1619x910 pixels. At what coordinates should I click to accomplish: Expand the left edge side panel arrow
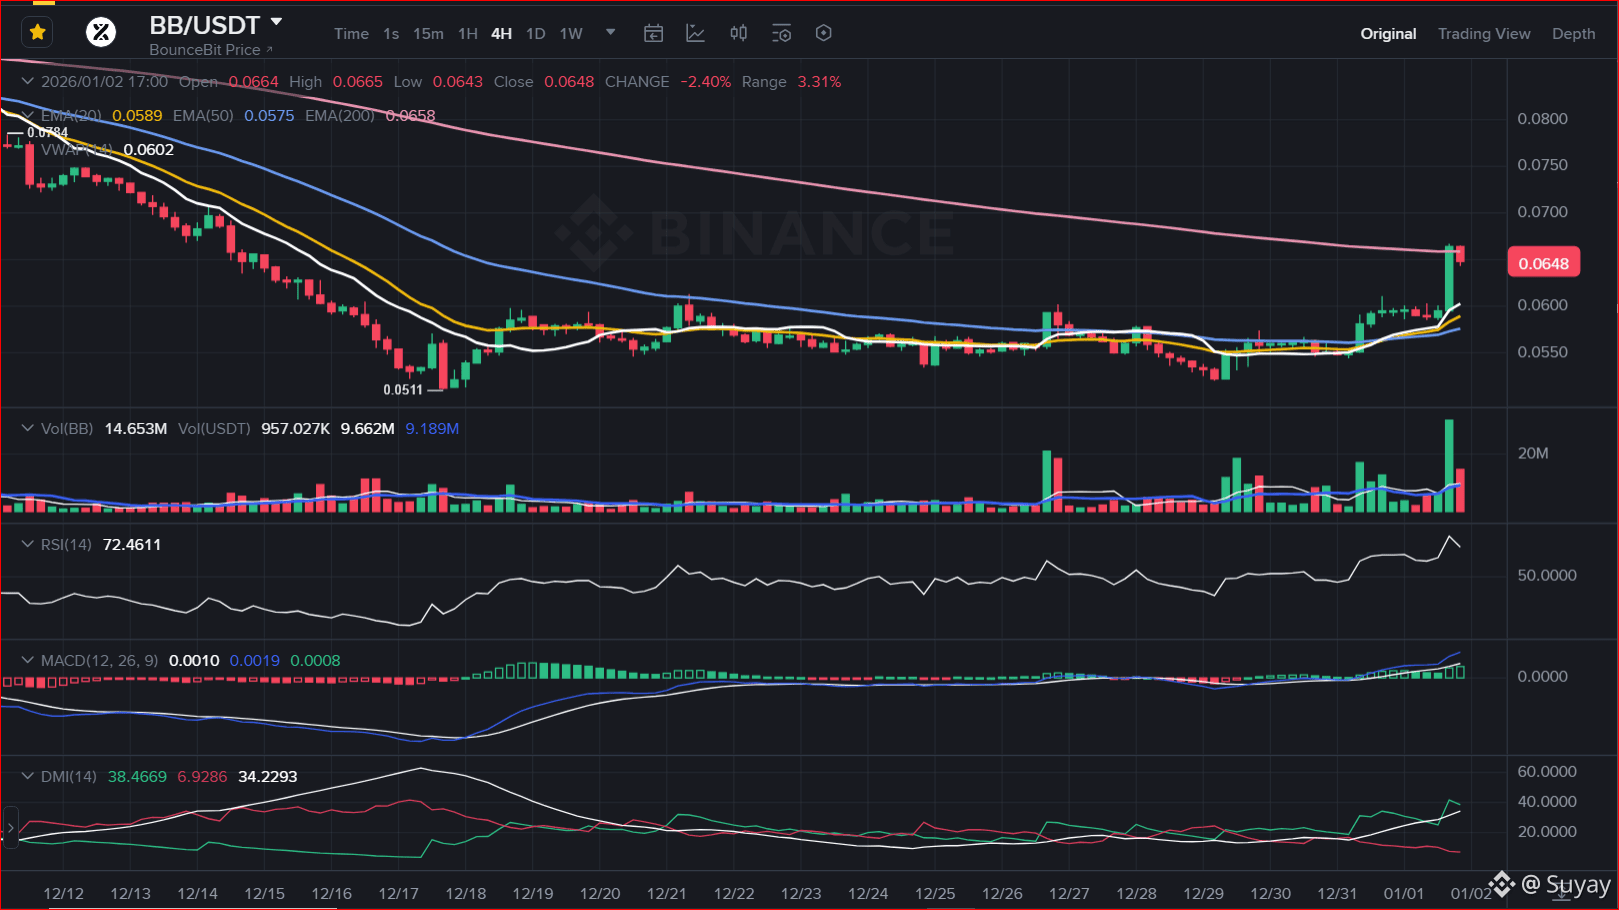(10, 828)
